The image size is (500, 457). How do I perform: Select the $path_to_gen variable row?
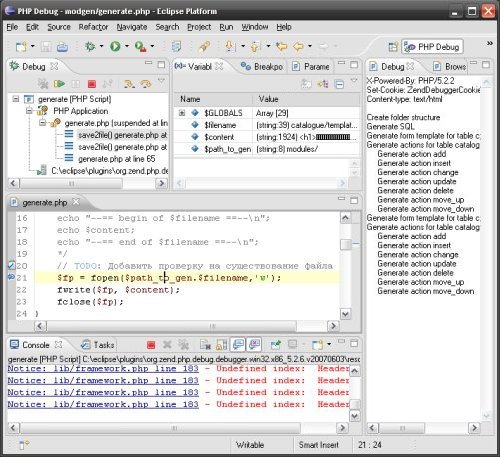pos(267,149)
